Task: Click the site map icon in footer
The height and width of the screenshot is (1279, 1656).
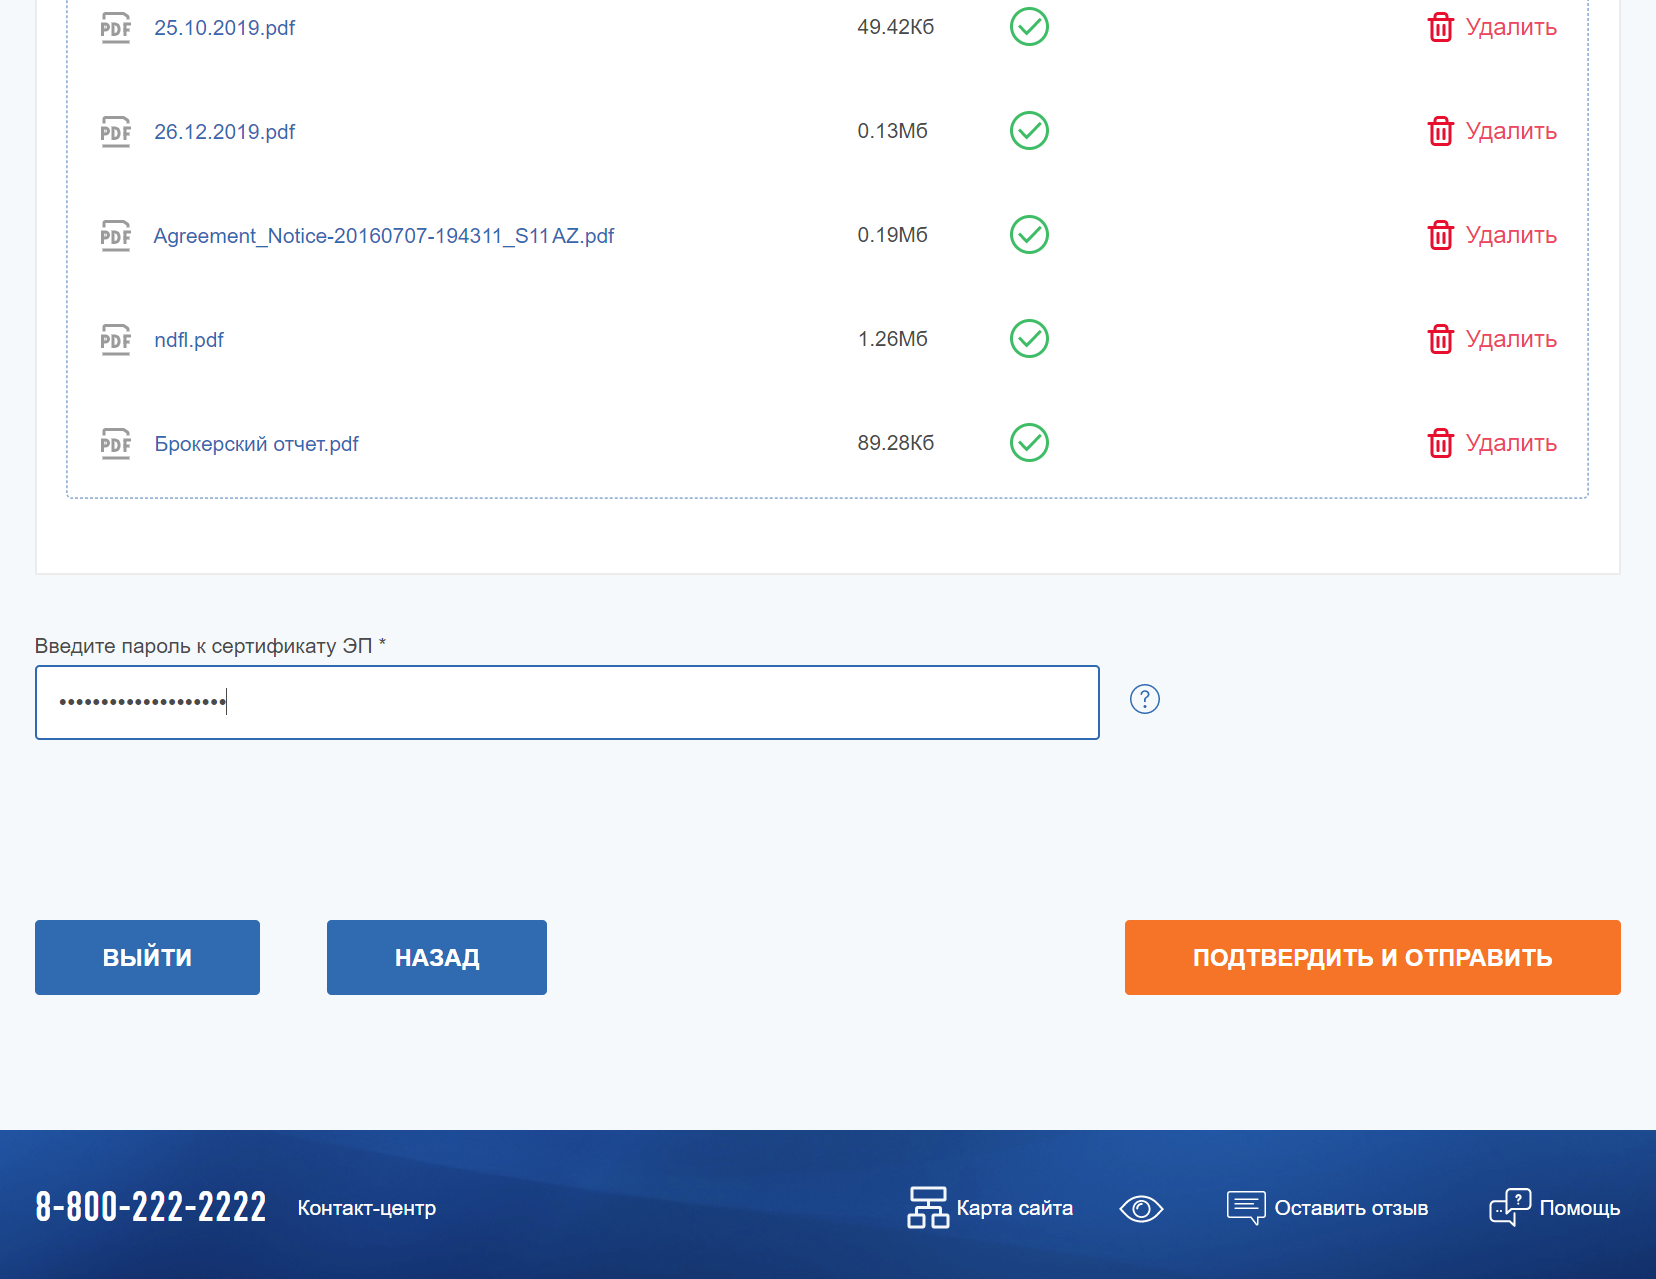Action: click(927, 1207)
